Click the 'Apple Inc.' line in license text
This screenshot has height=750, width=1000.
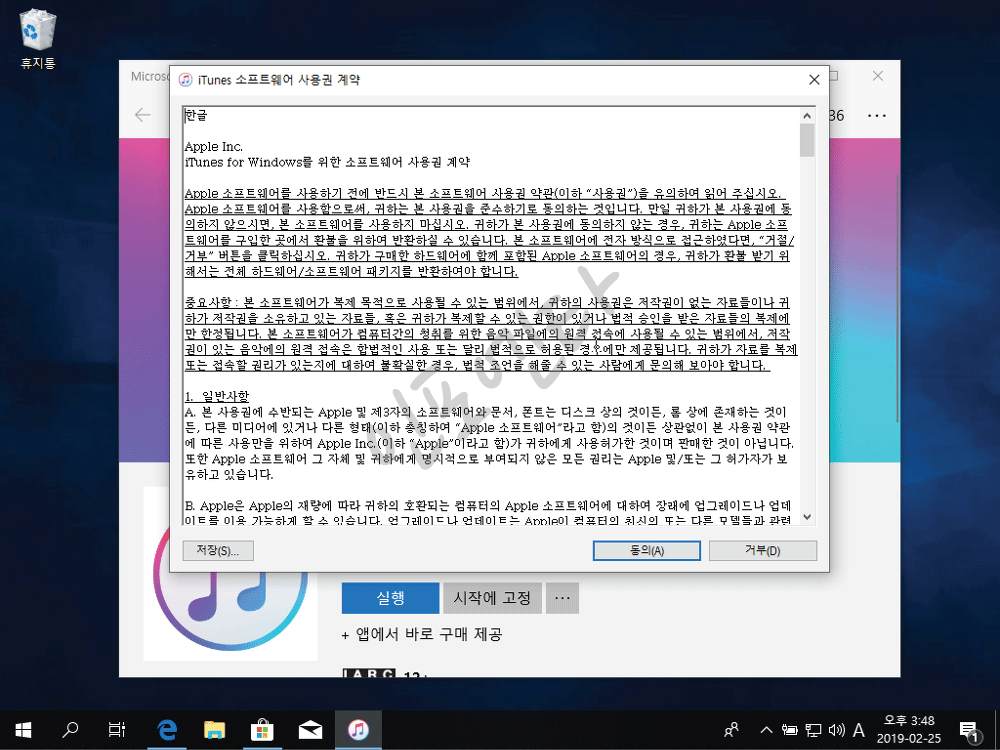tap(214, 147)
